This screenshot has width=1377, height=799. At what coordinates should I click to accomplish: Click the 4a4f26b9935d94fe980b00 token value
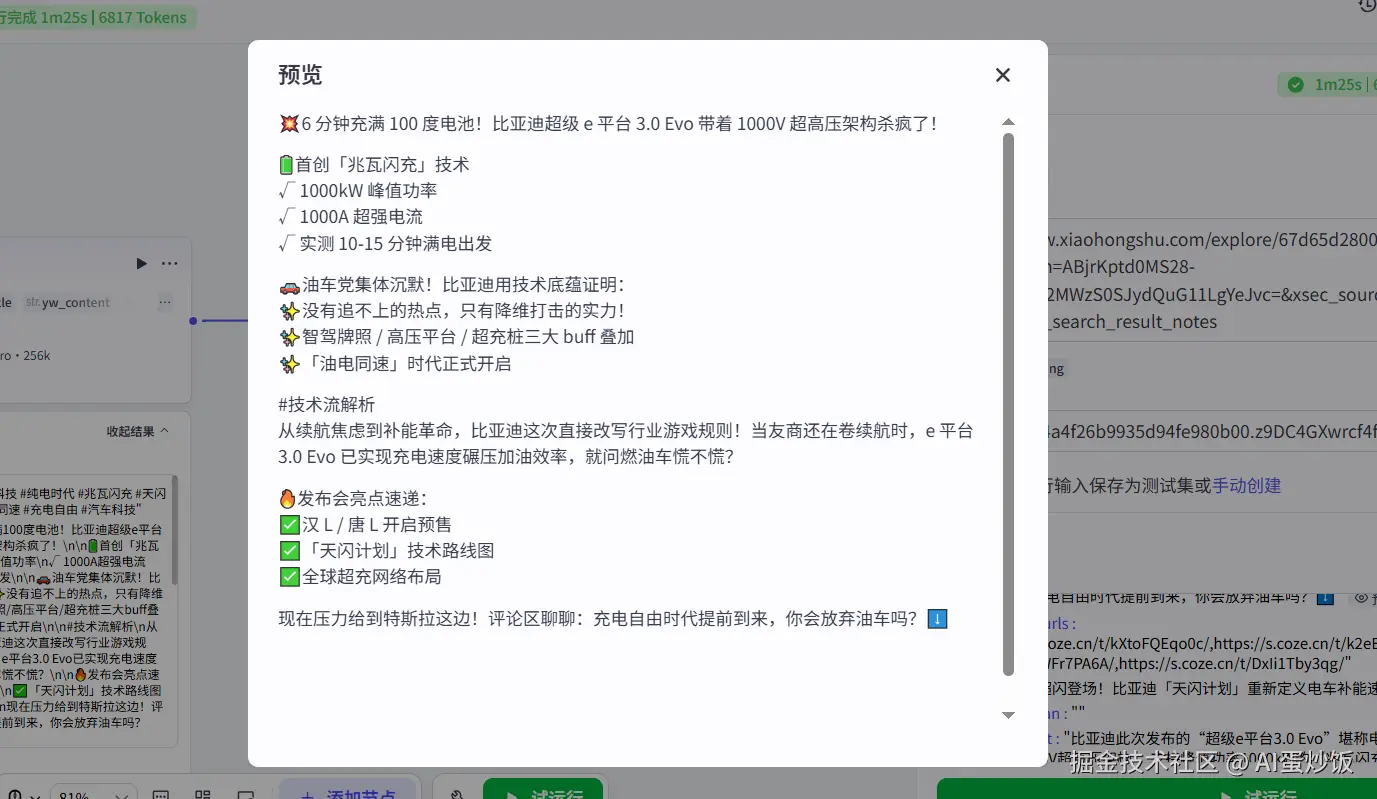pyautogui.click(x=1212, y=432)
